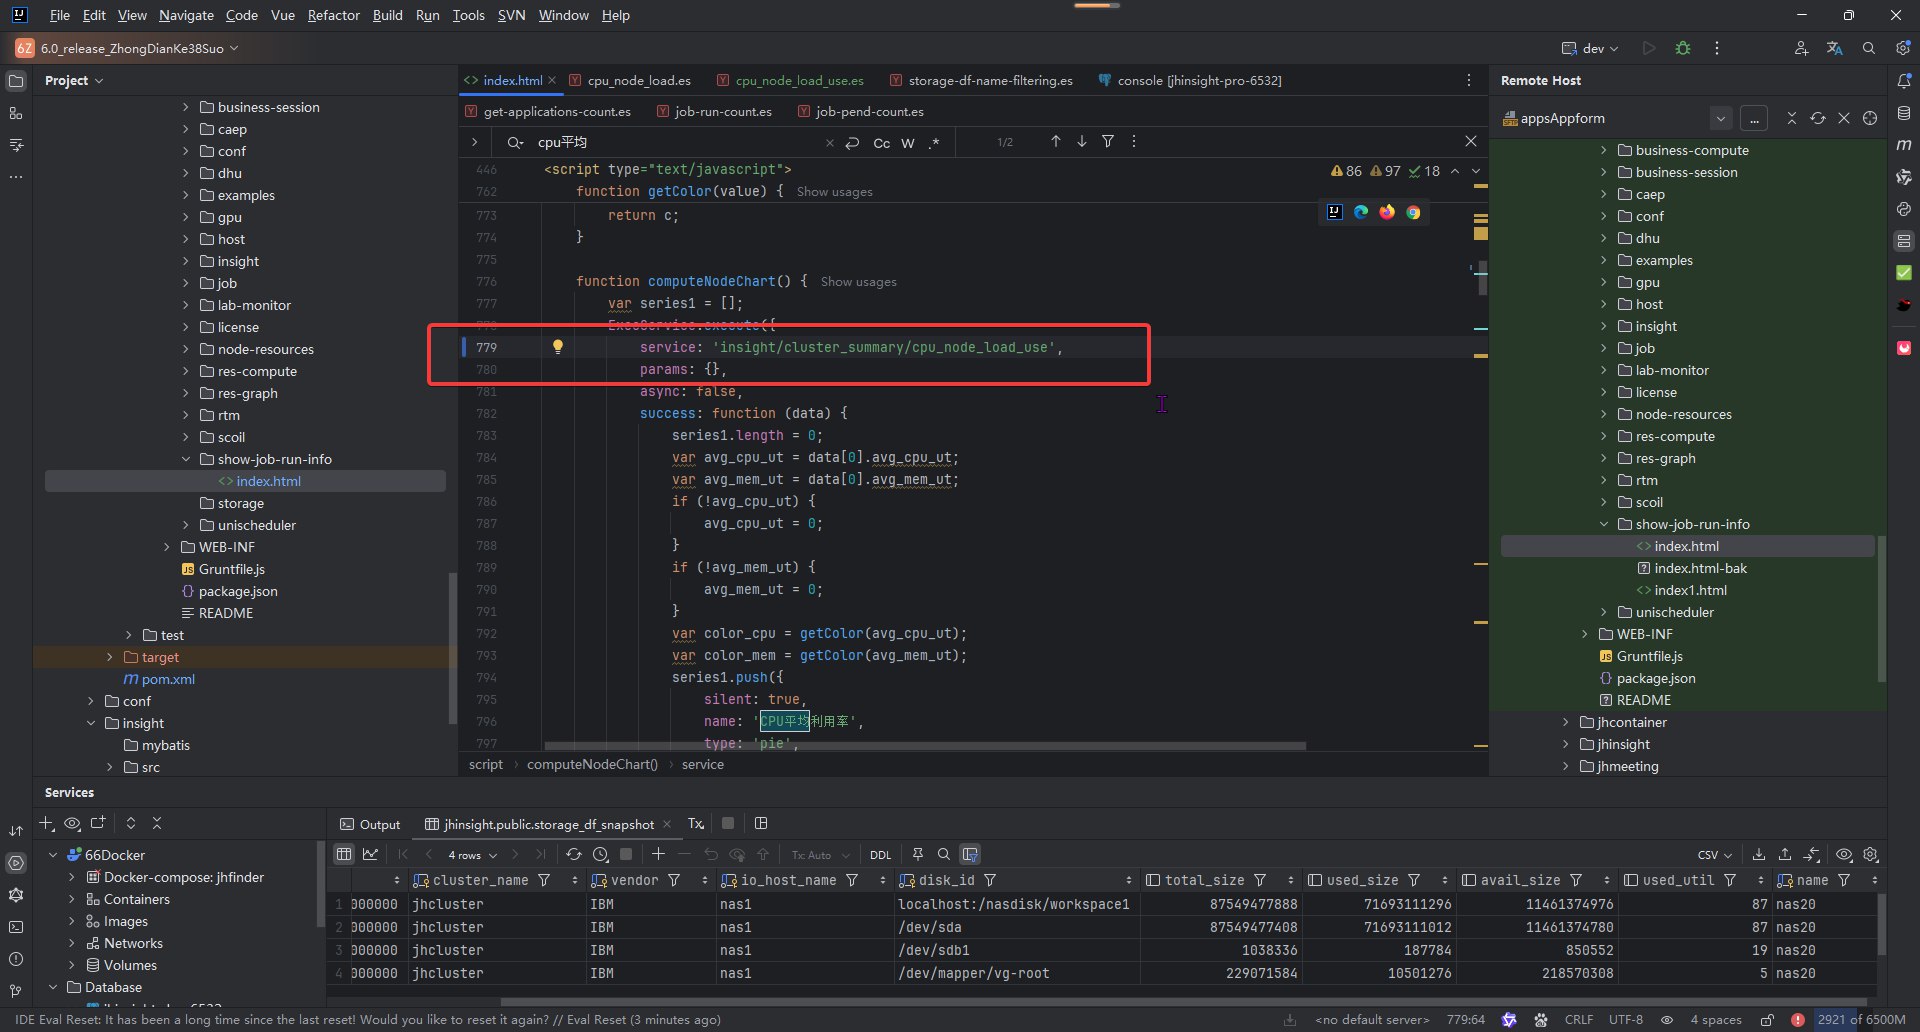Viewport: 1920px width, 1032px height.
Task: Locate opened file in Remote Host
Action: 1870,118
